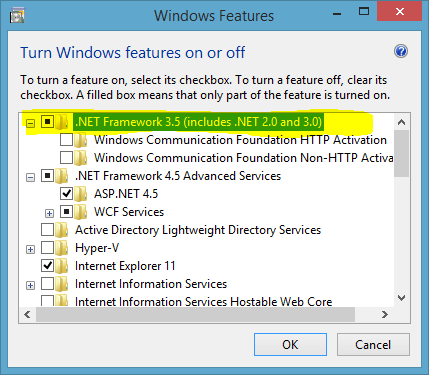Select Windows Communication Foundation HTTP Activation label

pyautogui.click(x=240, y=140)
